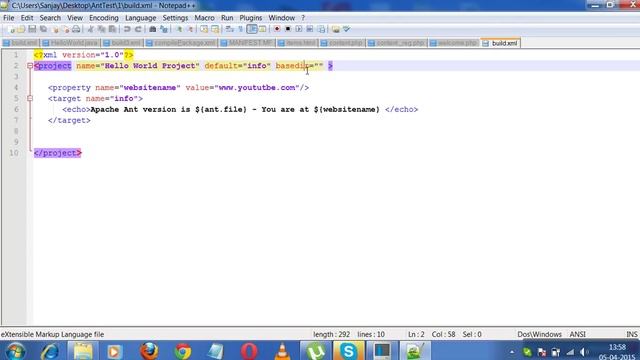Close the current document via toolbar

tap(55, 29)
